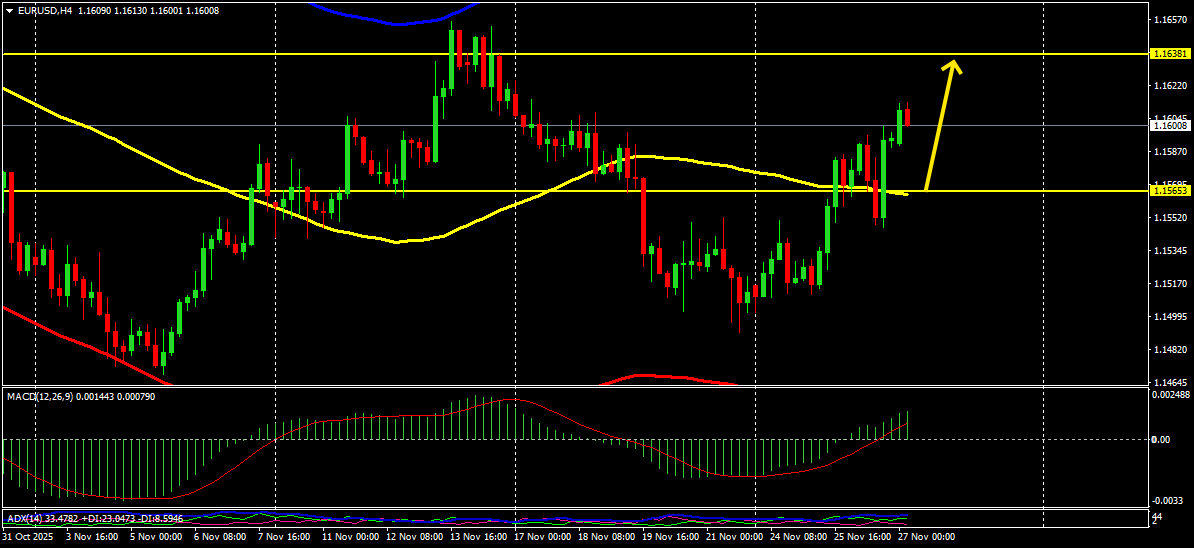Click the 31 Oct 2025 time axis label
Viewport: 1194px width, 548px height.
[x=27, y=537]
